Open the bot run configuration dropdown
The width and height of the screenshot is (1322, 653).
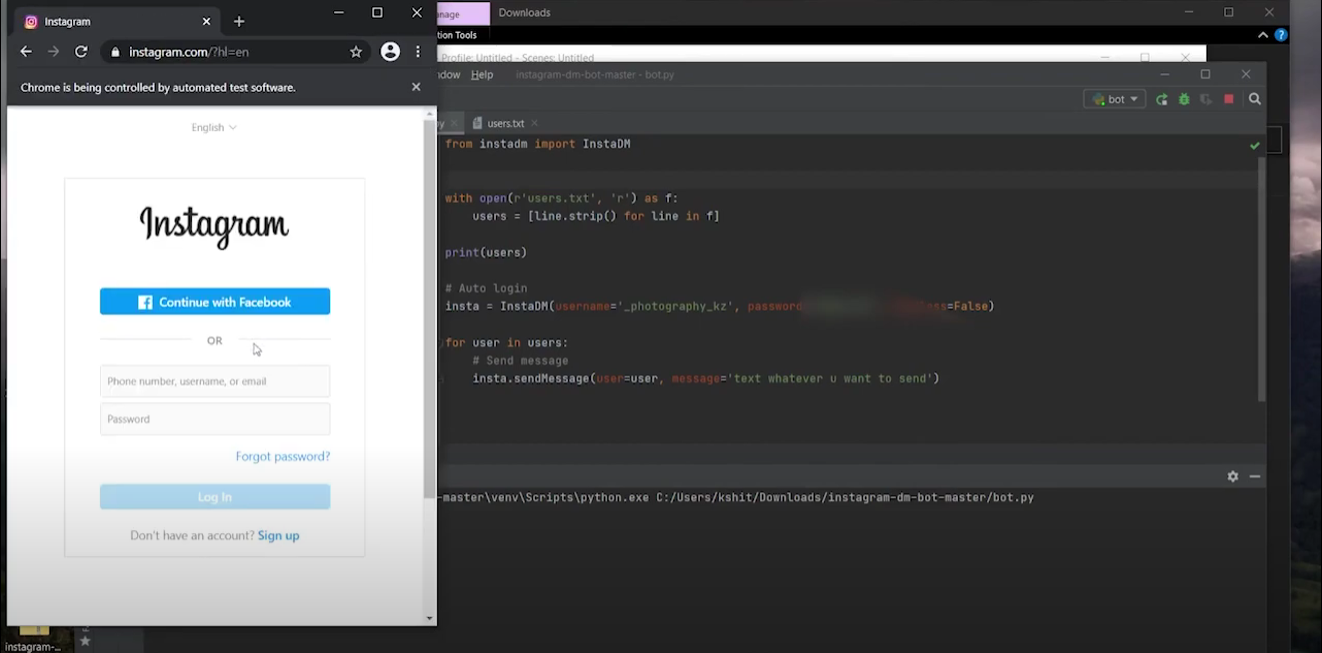(x=1115, y=99)
